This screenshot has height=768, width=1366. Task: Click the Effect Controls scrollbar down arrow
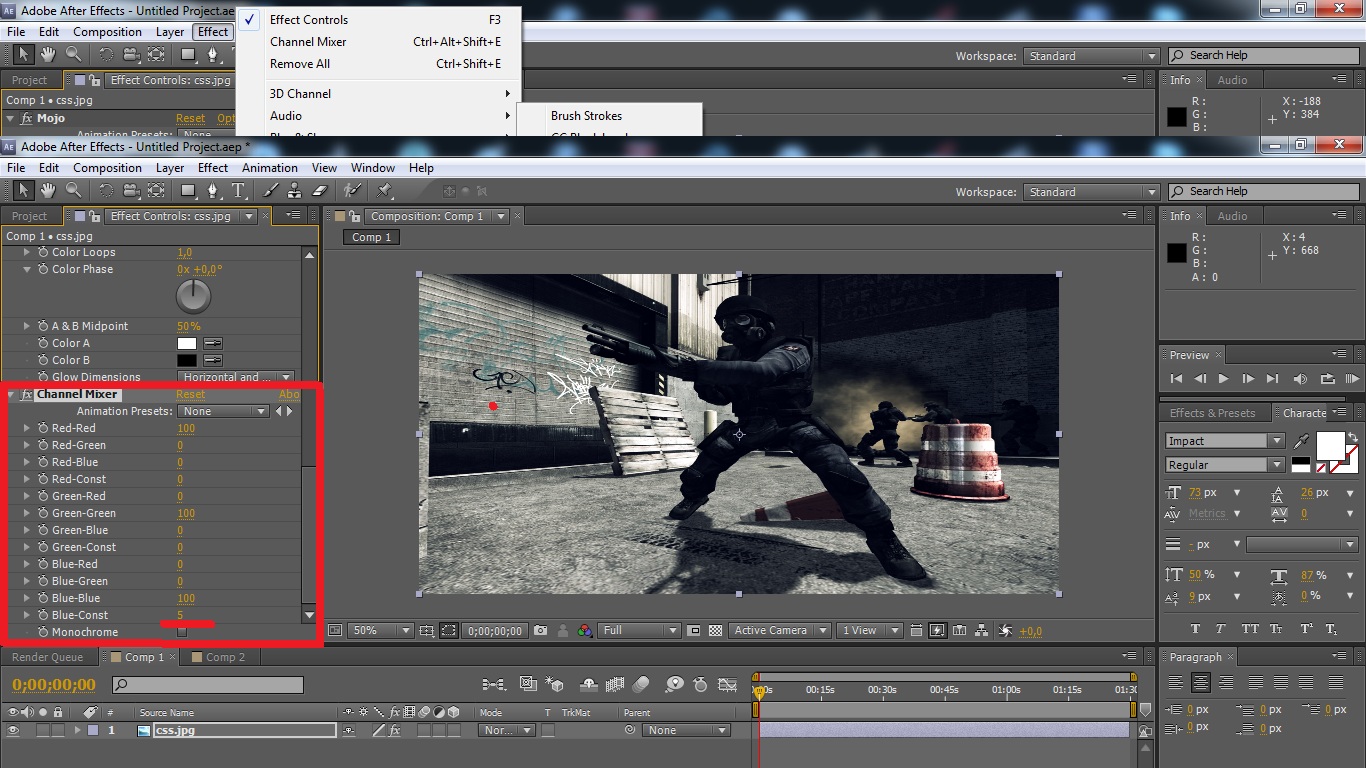(x=309, y=615)
